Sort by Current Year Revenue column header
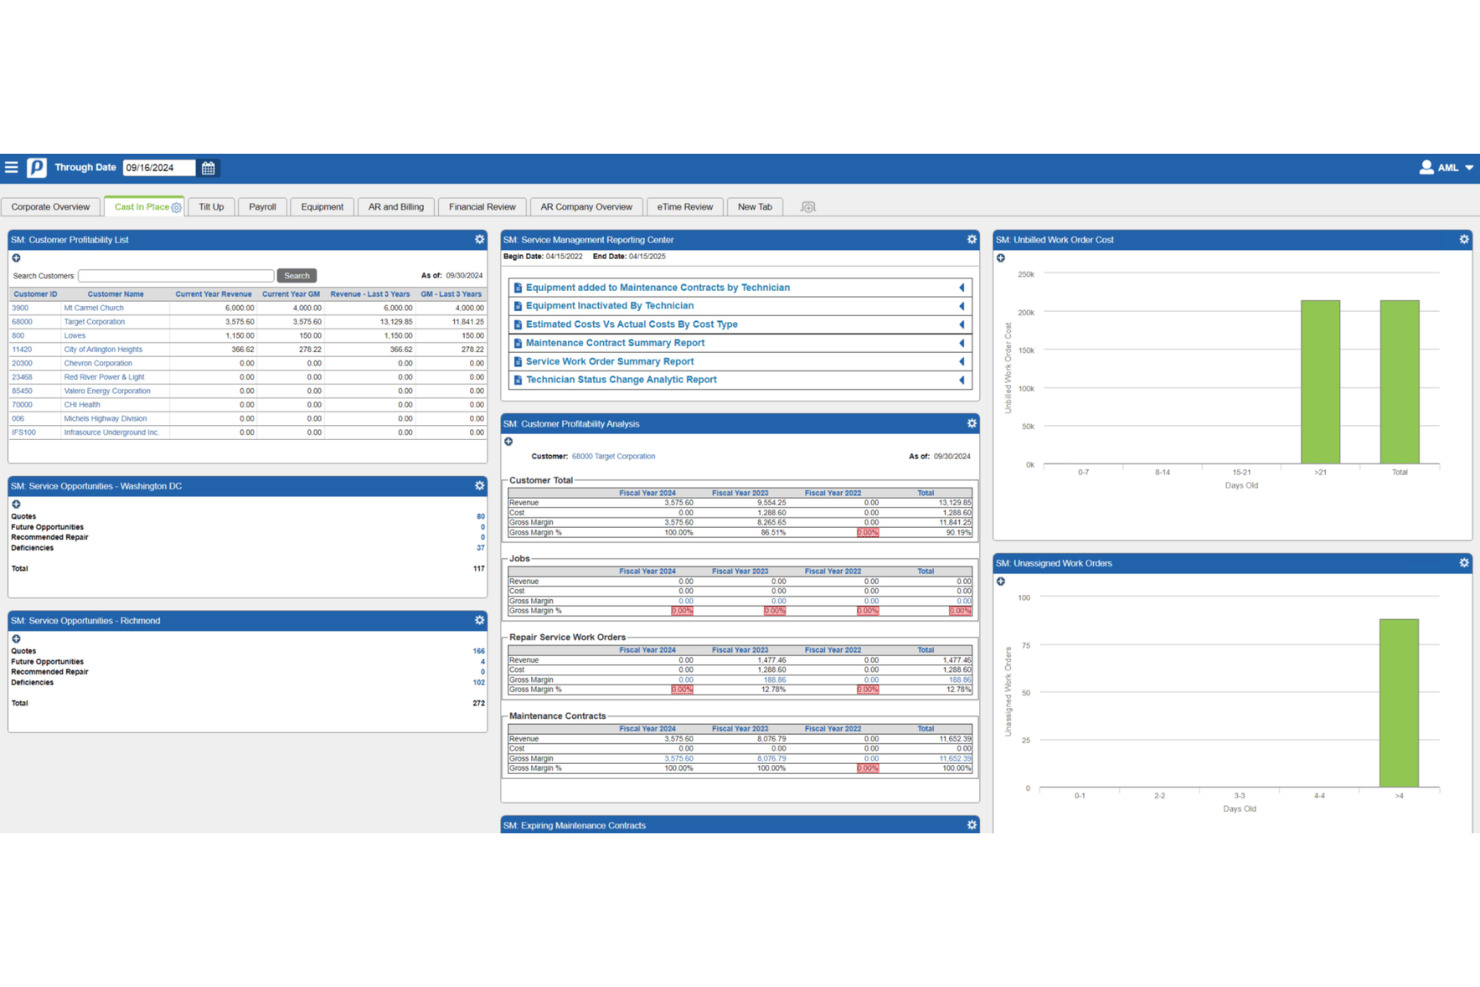The height and width of the screenshot is (987, 1480). click(x=213, y=294)
